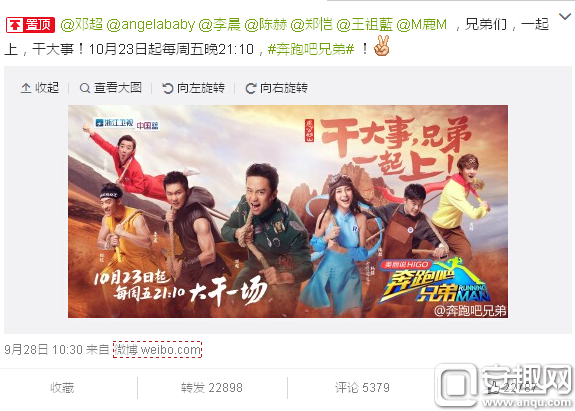
Task: Open @angelababy user mention
Action: pyautogui.click(x=151, y=25)
